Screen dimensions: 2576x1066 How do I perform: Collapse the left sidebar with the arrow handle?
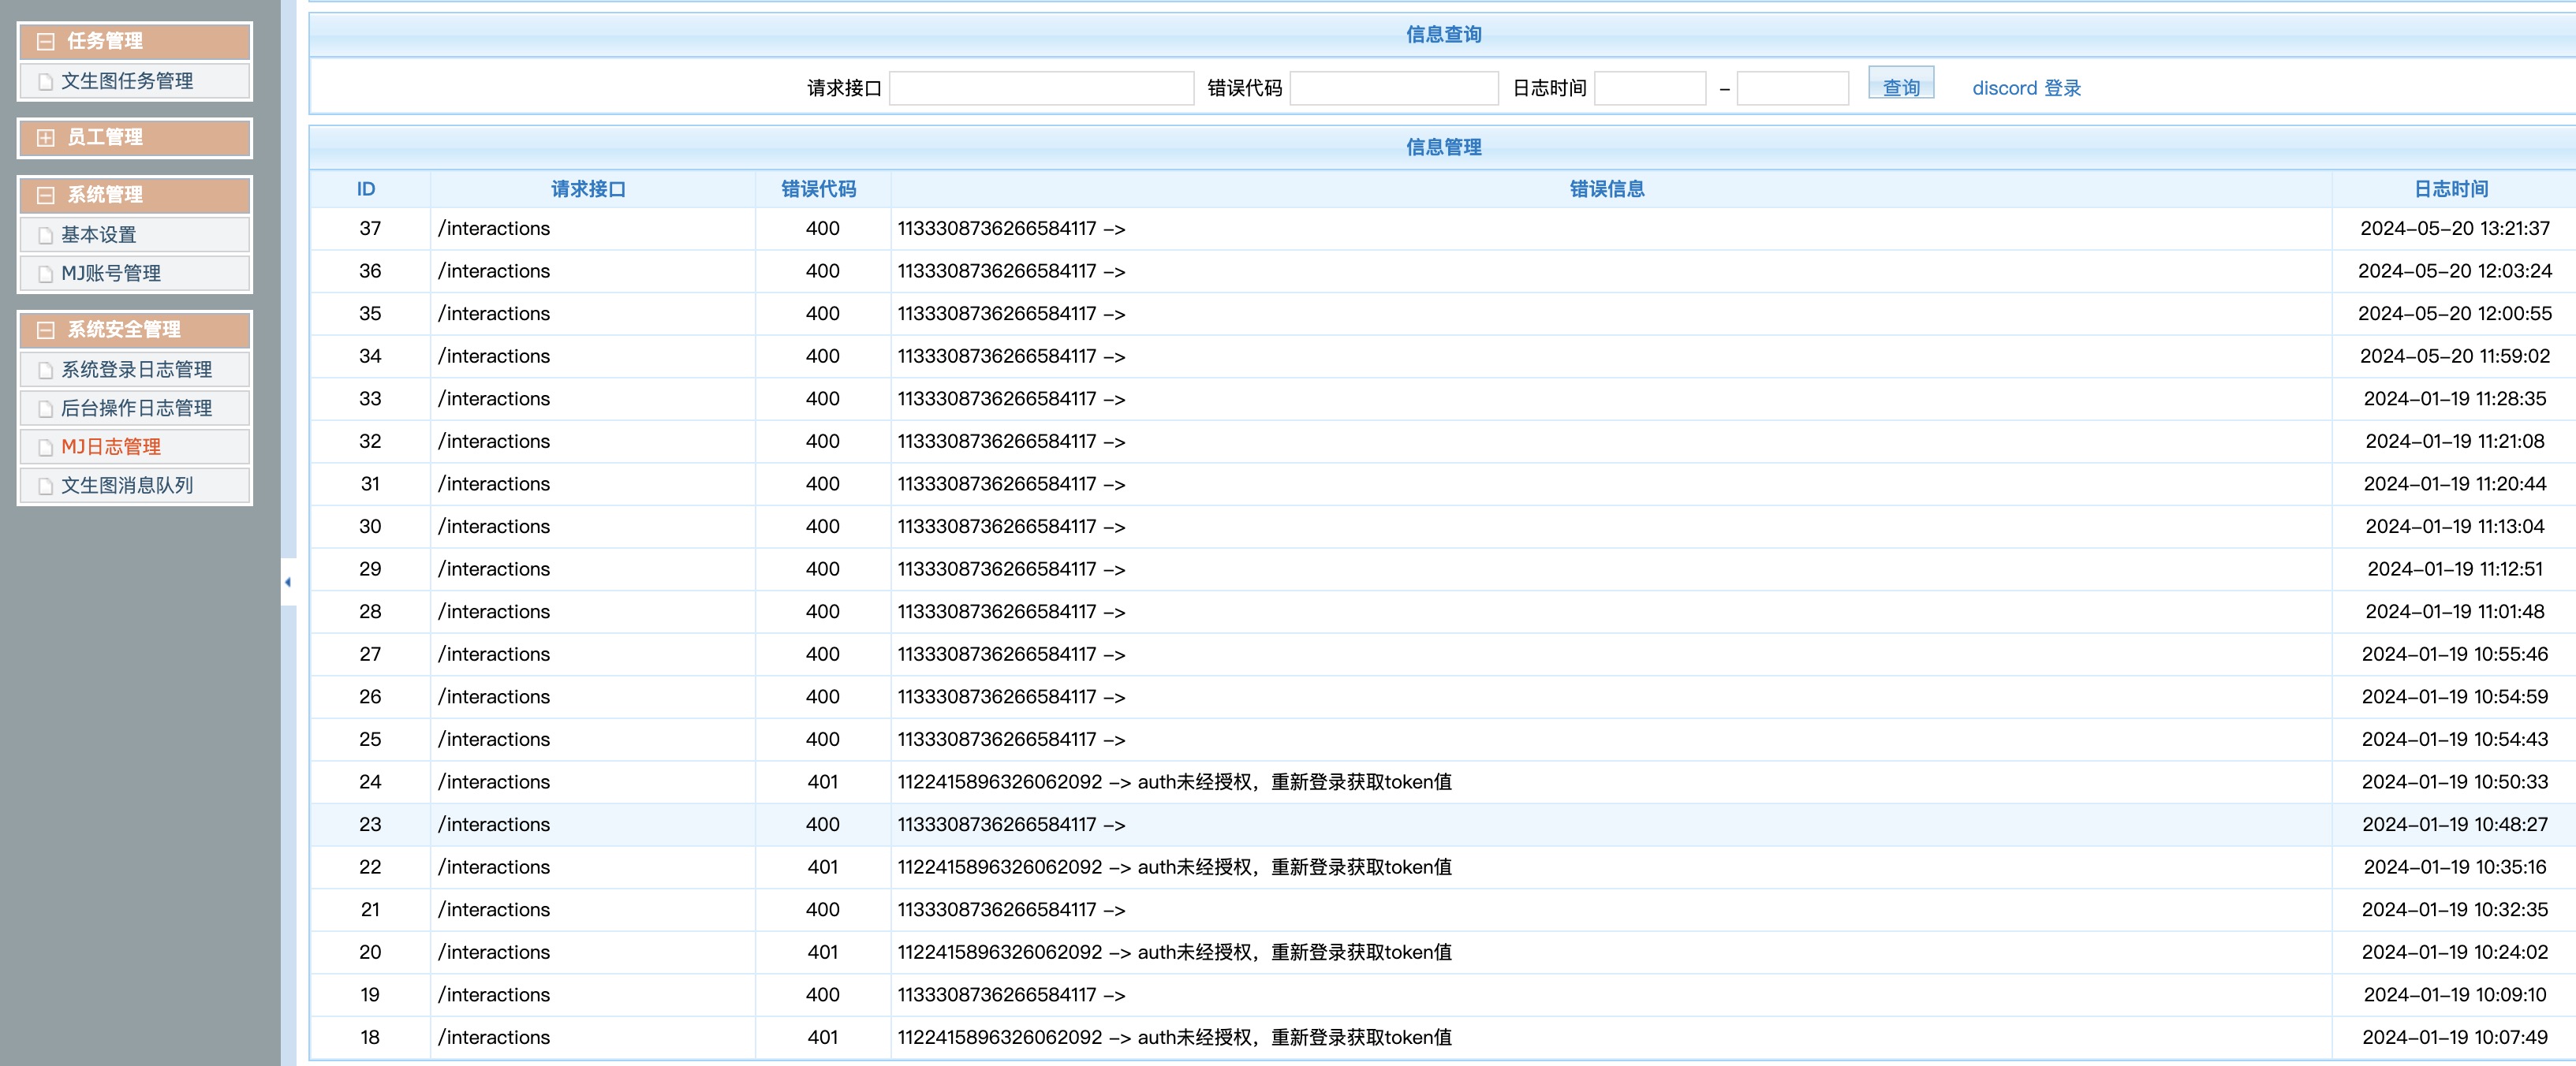288,582
